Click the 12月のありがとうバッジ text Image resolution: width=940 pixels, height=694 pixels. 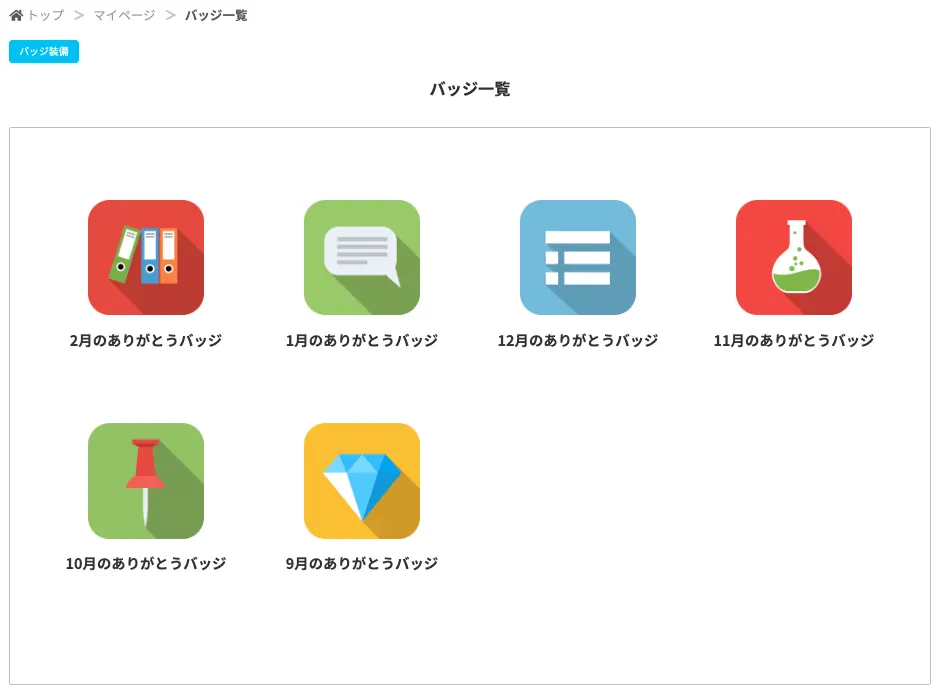coord(578,340)
